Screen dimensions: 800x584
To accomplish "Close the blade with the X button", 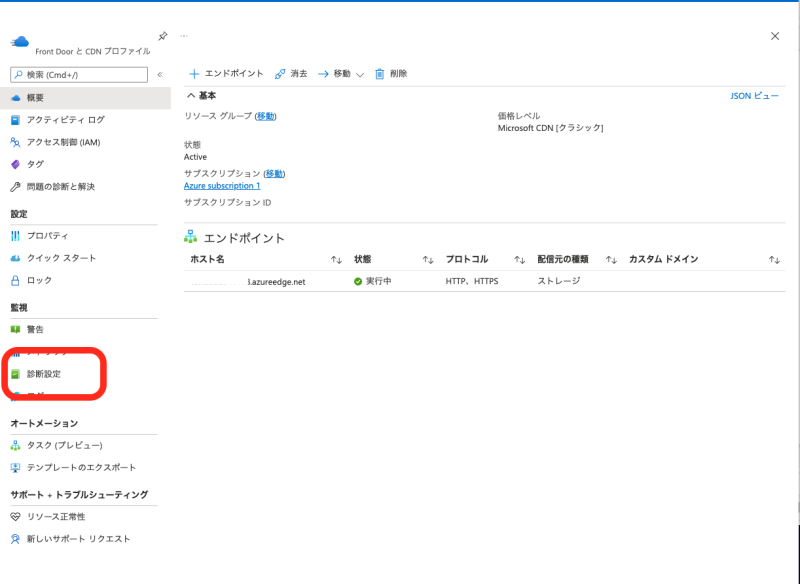I will pyautogui.click(x=775, y=36).
